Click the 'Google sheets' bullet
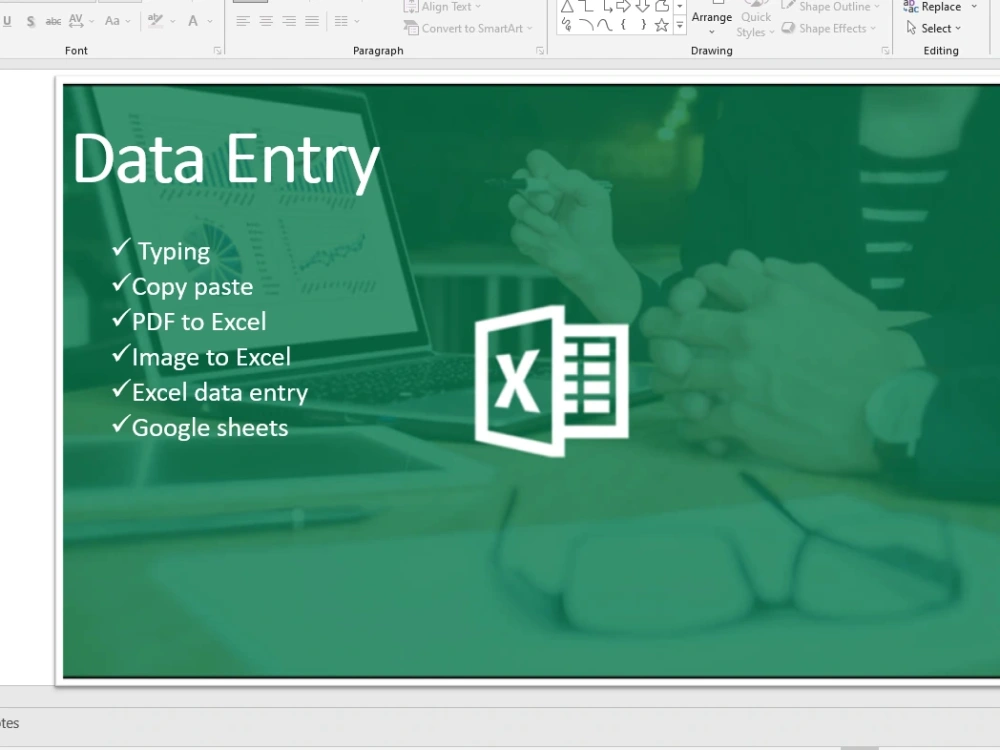This screenshot has height=750, width=1000. coord(210,428)
